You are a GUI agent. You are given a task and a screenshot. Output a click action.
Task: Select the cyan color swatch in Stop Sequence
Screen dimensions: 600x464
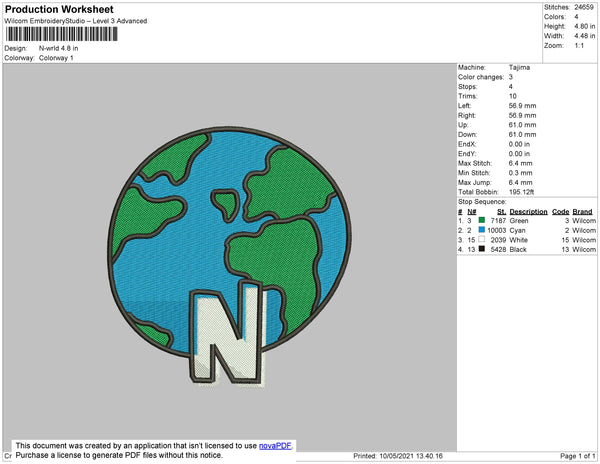pos(481,229)
